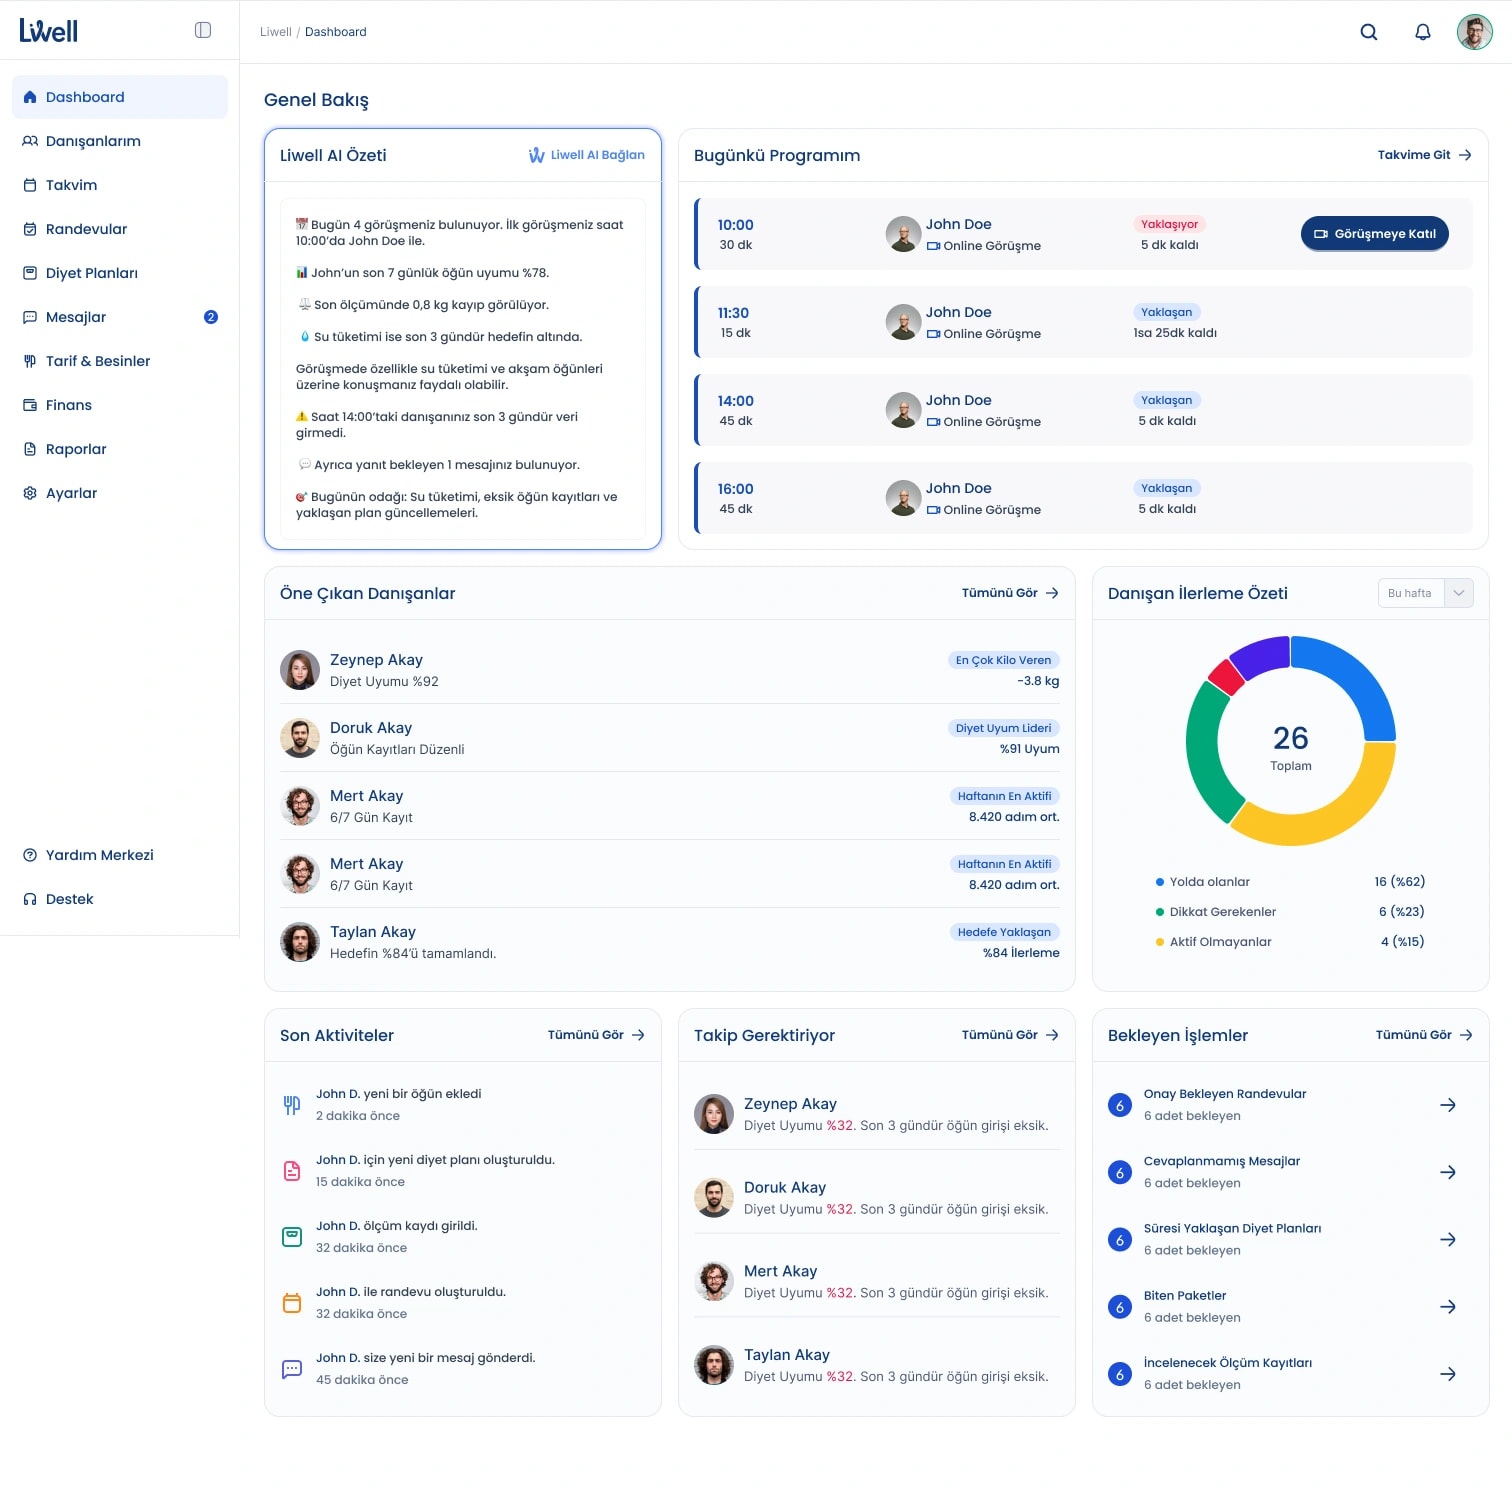
Task: Collapse the sidebar with the panel icon
Action: pyautogui.click(x=203, y=30)
